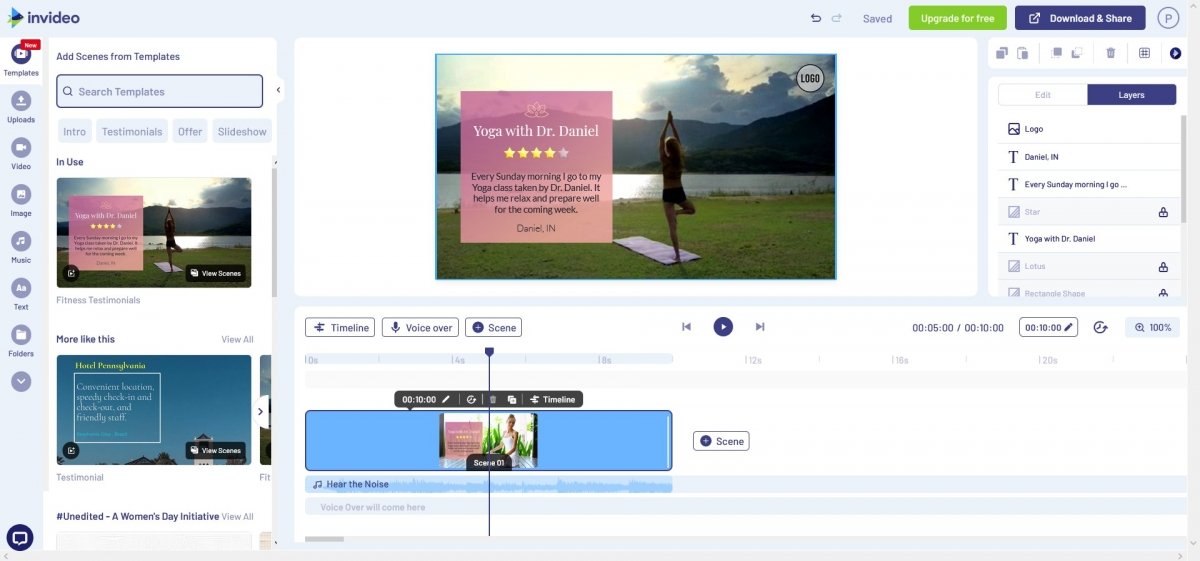Click the 100% zoom control

(1152, 327)
